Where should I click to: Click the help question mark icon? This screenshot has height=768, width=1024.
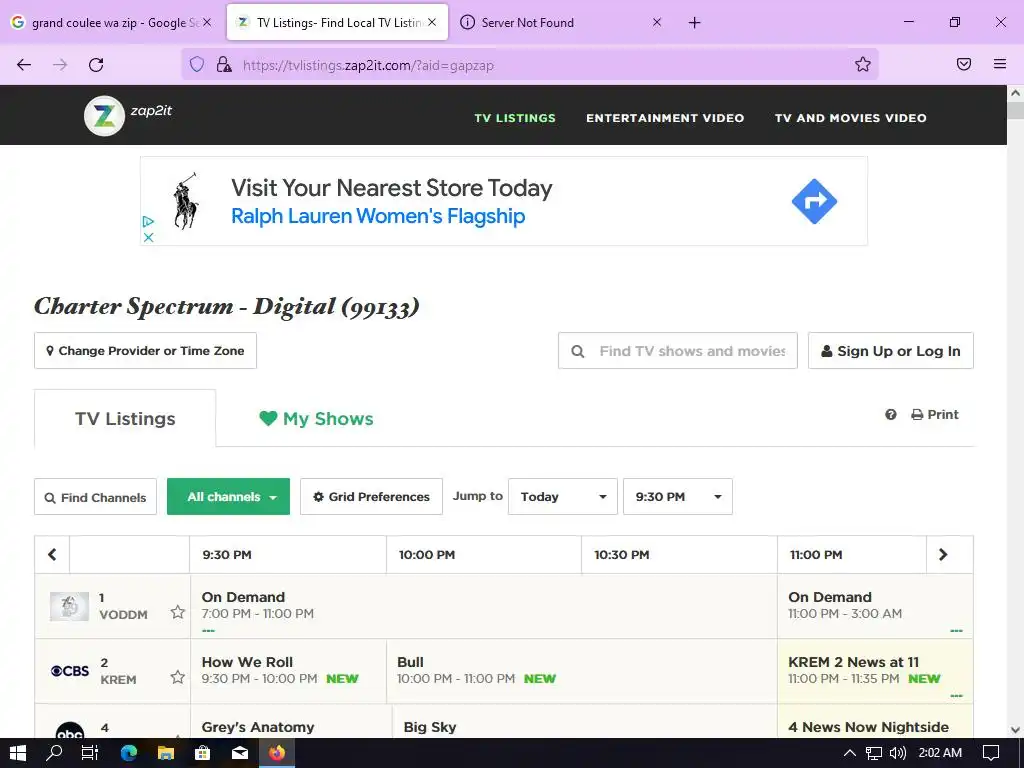click(x=891, y=415)
